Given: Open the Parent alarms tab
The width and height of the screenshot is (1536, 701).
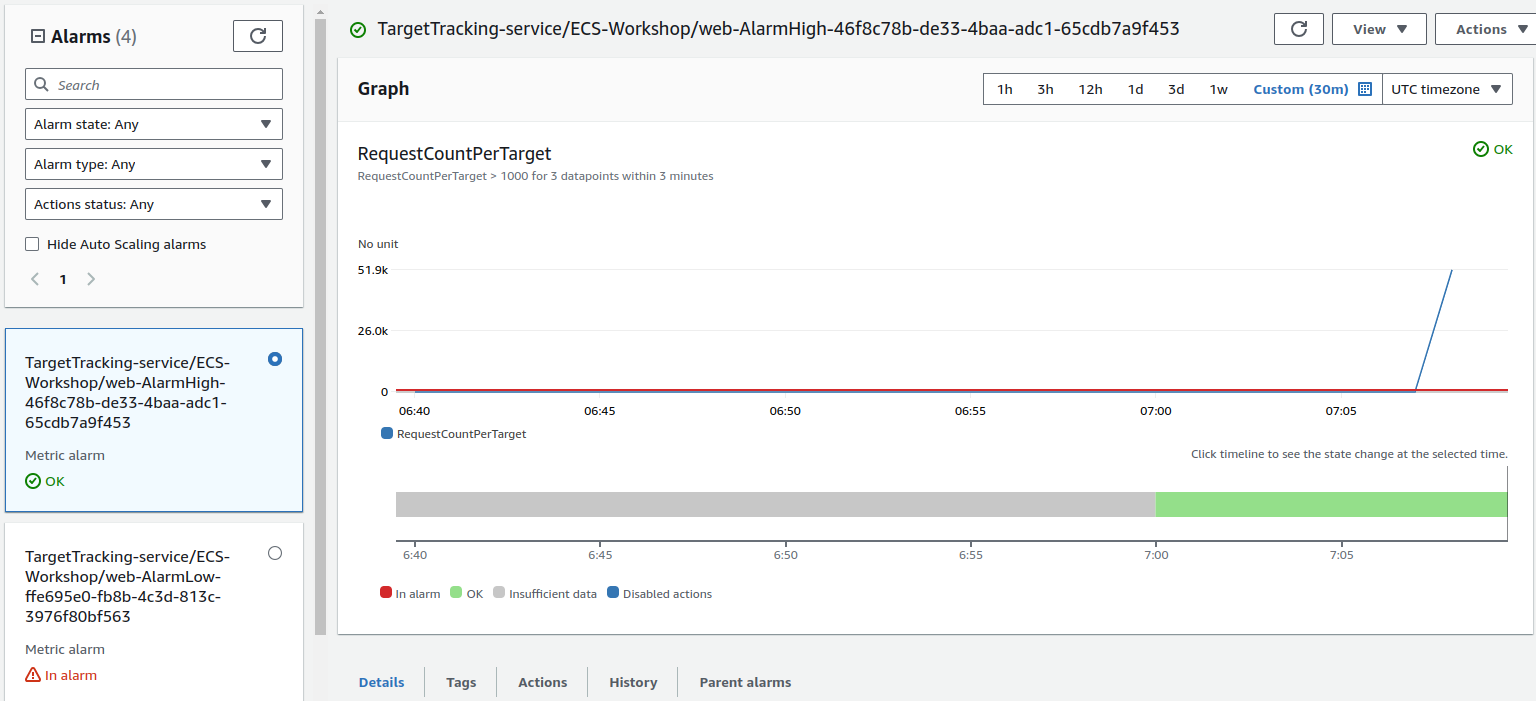Looking at the screenshot, I should [x=745, y=682].
